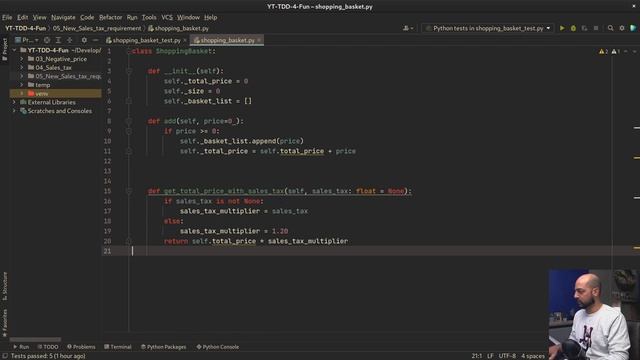Open the View menu

point(40,17)
